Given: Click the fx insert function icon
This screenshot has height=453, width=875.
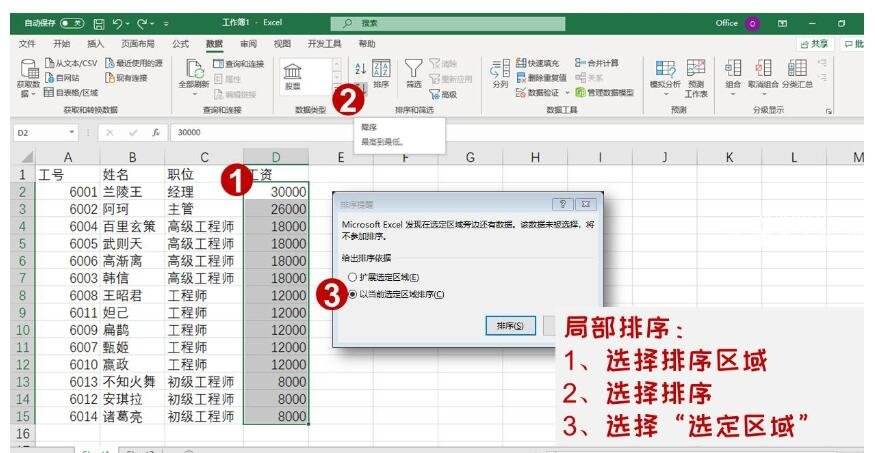Looking at the screenshot, I should [x=156, y=133].
